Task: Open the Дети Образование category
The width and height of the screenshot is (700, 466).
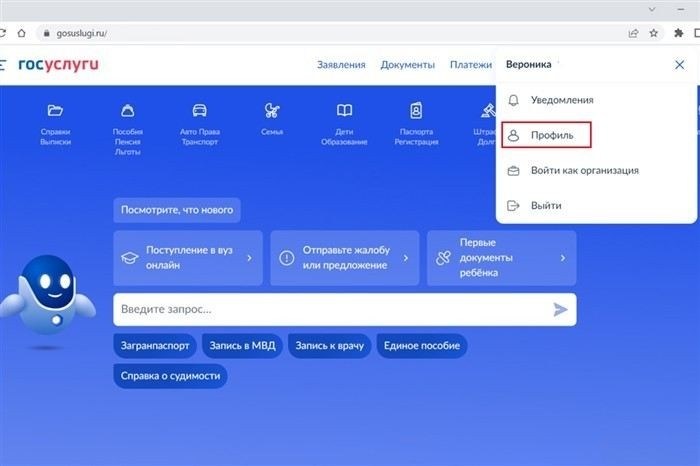Action: tap(344, 124)
